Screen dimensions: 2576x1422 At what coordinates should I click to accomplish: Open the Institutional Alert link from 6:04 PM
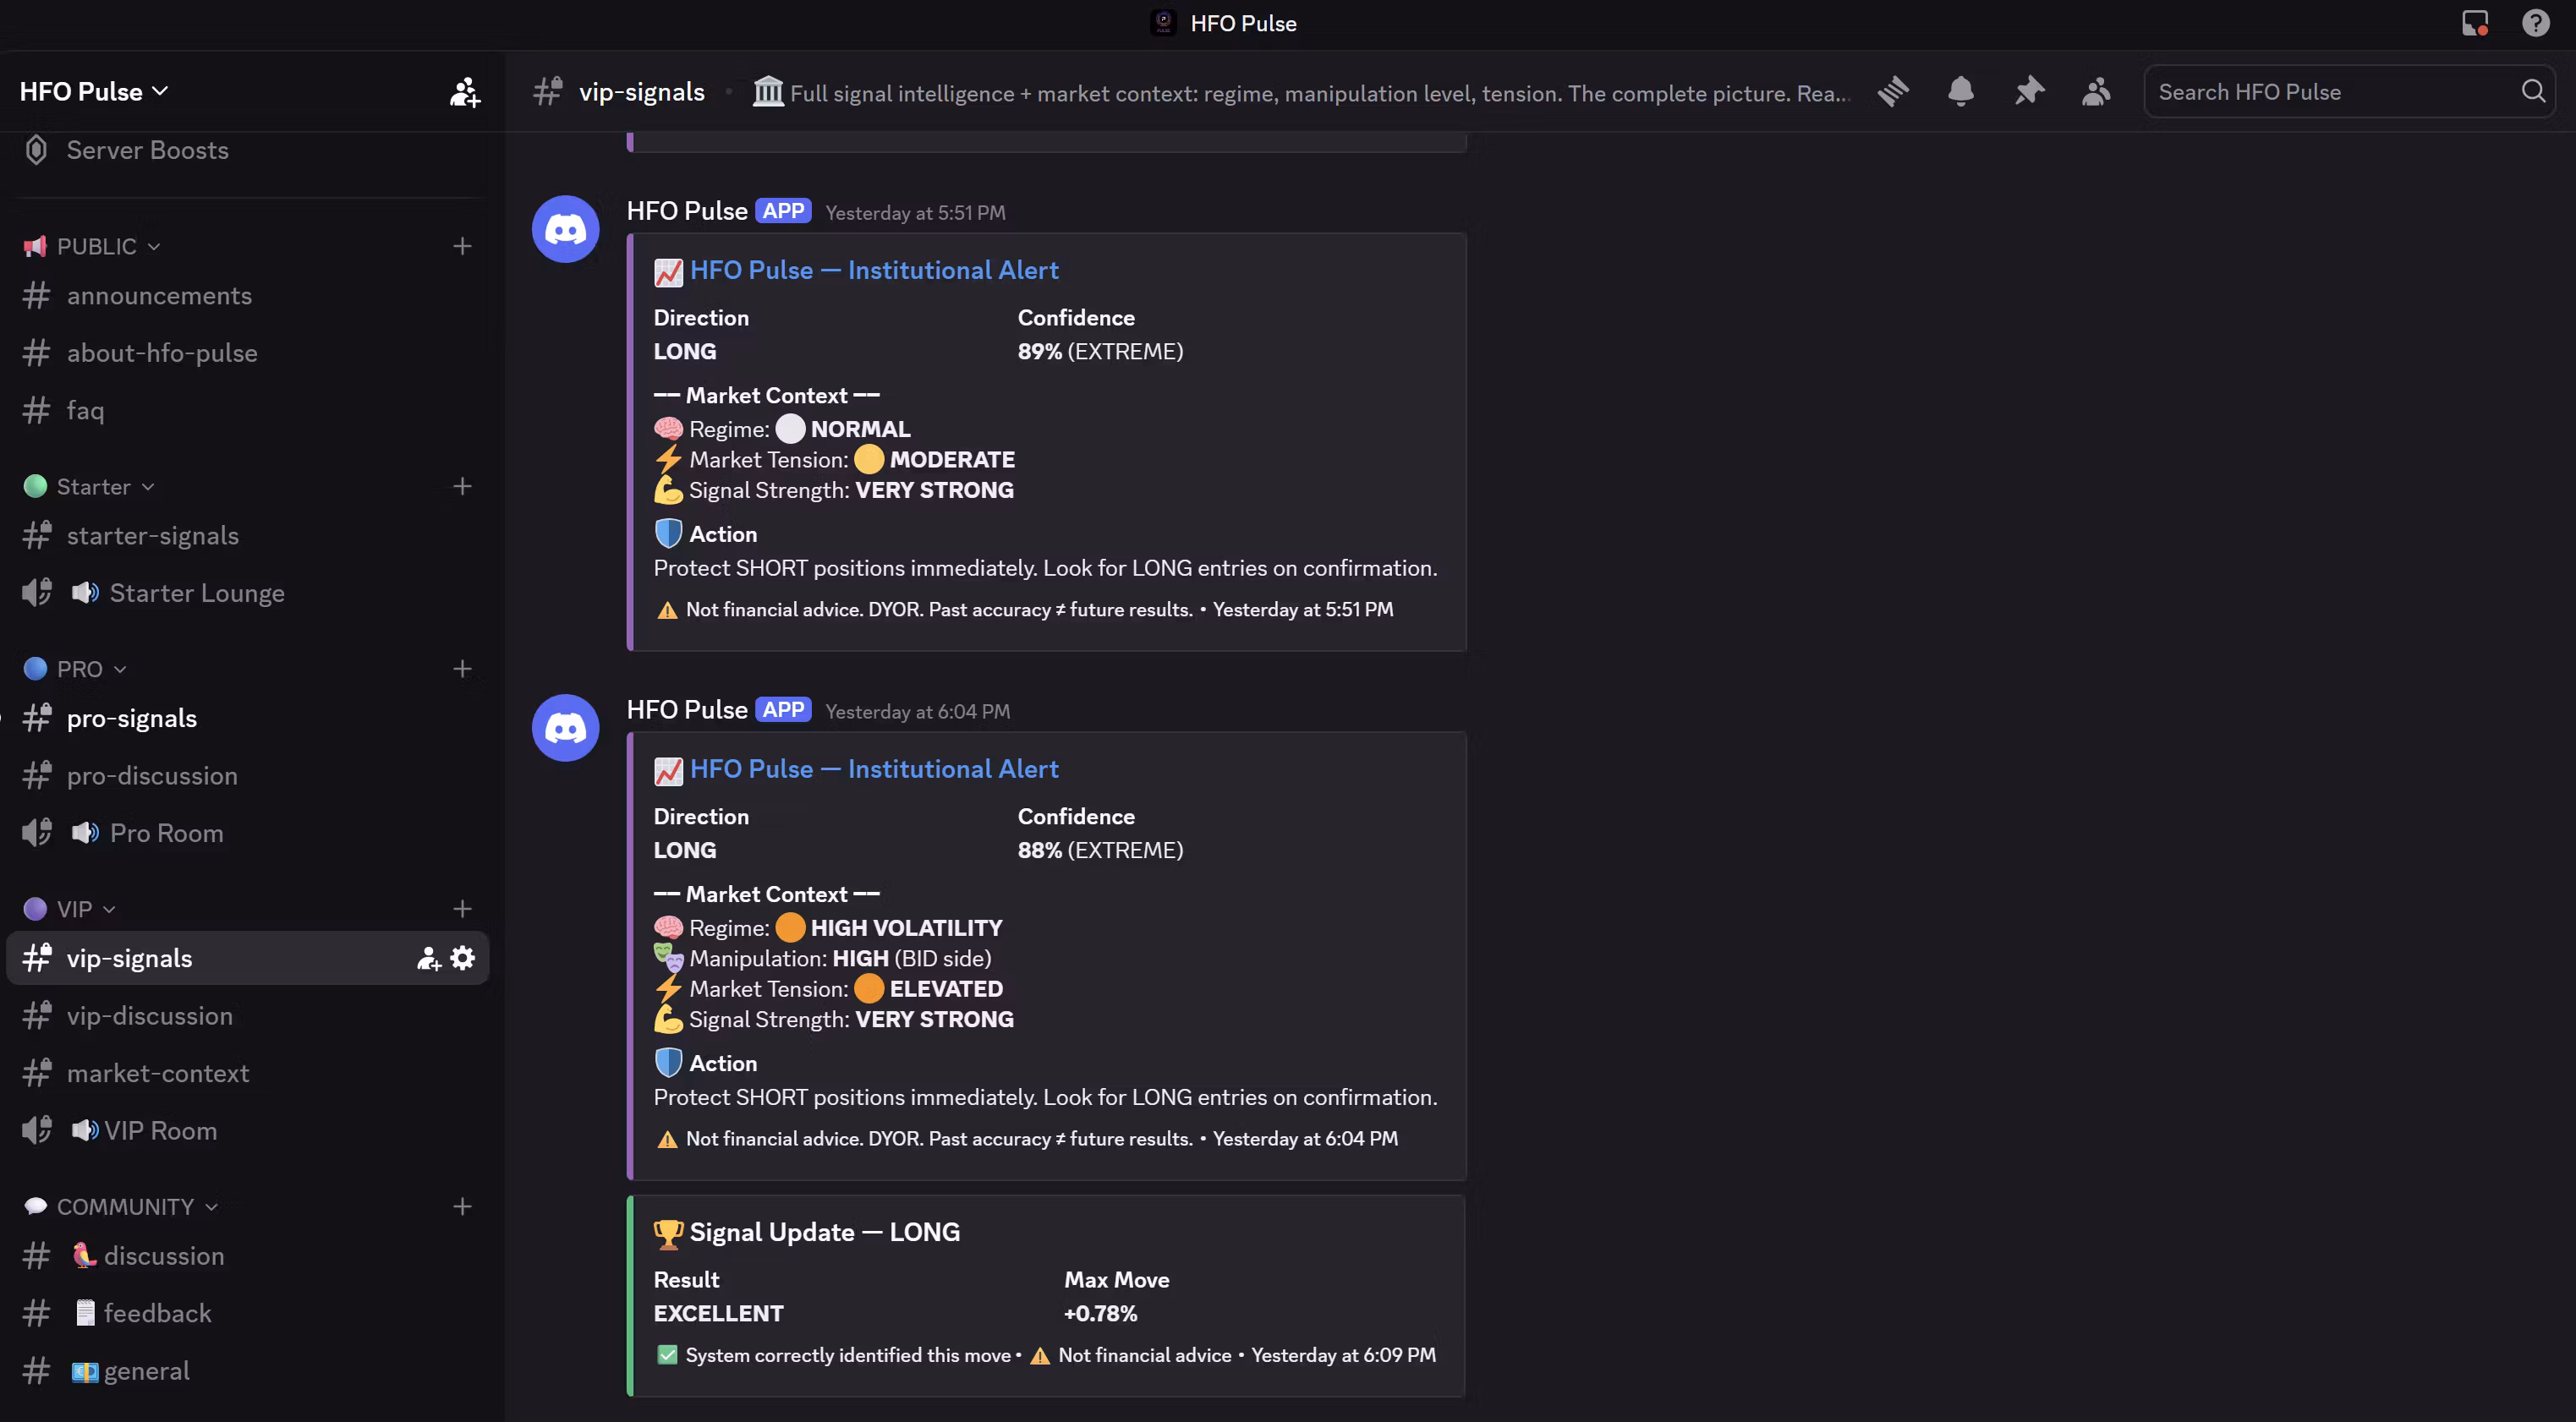(x=874, y=769)
